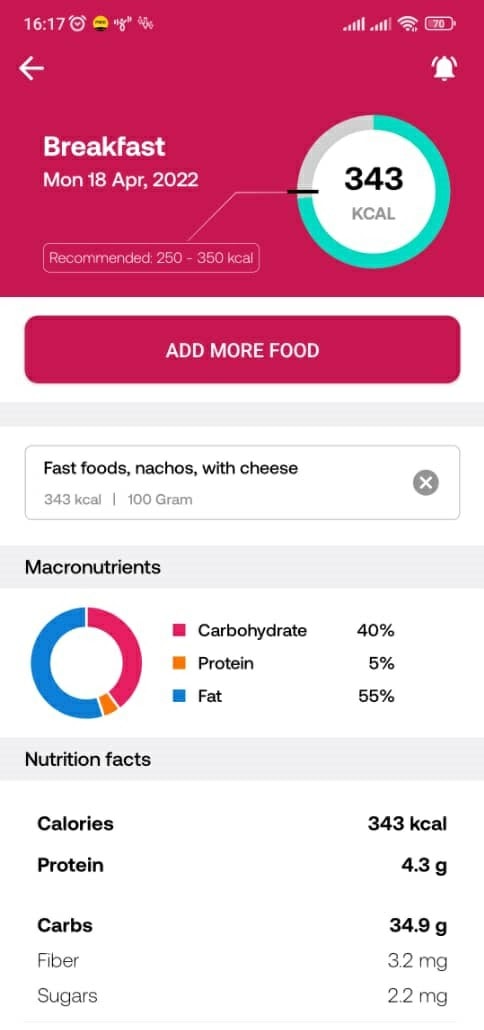This screenshot has height=1030, width=484.
Task: Tap the Wi-Fi status bar icon
Action: [x=408, y=24]
